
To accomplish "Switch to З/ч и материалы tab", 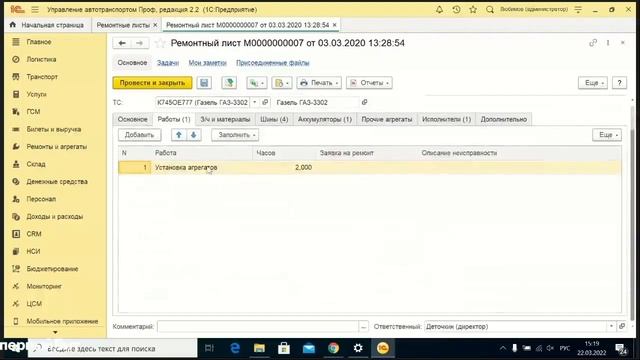I will point(225,119).
